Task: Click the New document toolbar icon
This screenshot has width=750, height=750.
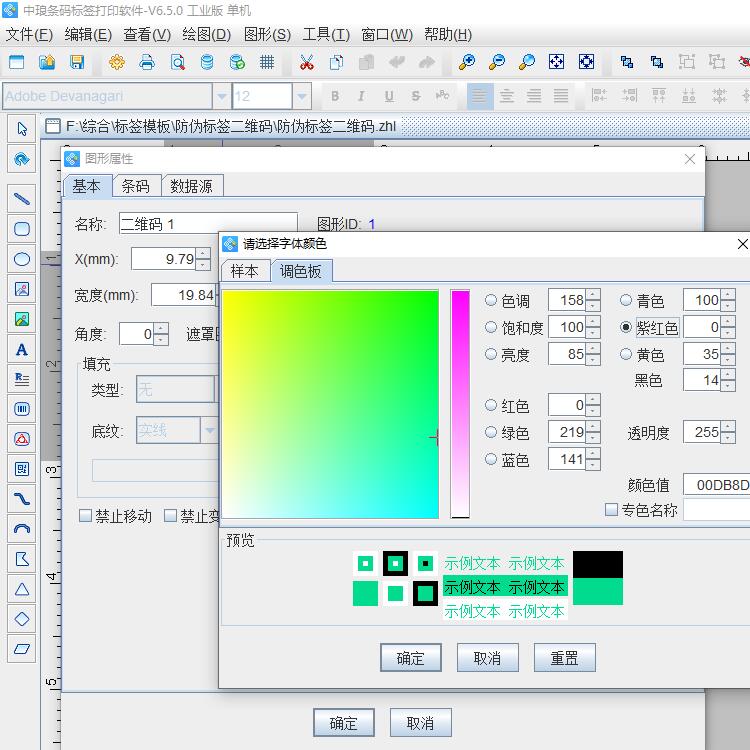Action: coord(17,62)
